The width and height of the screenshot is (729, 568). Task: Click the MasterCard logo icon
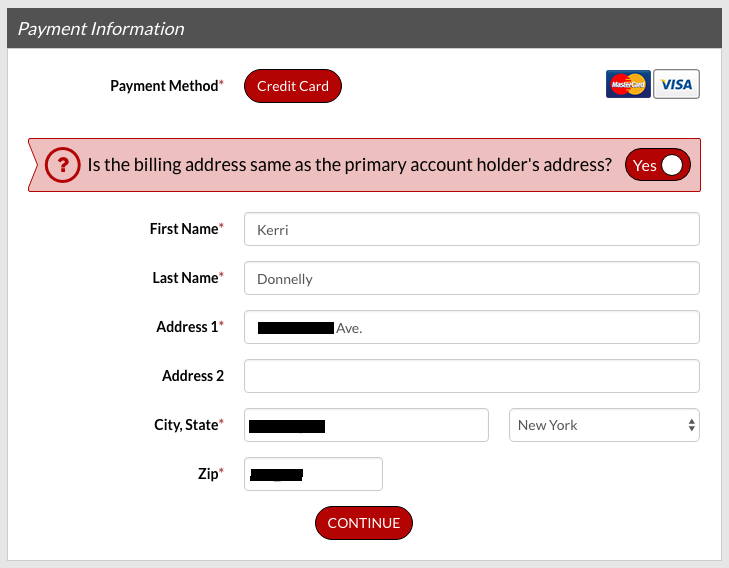click(x=628, y=84)
